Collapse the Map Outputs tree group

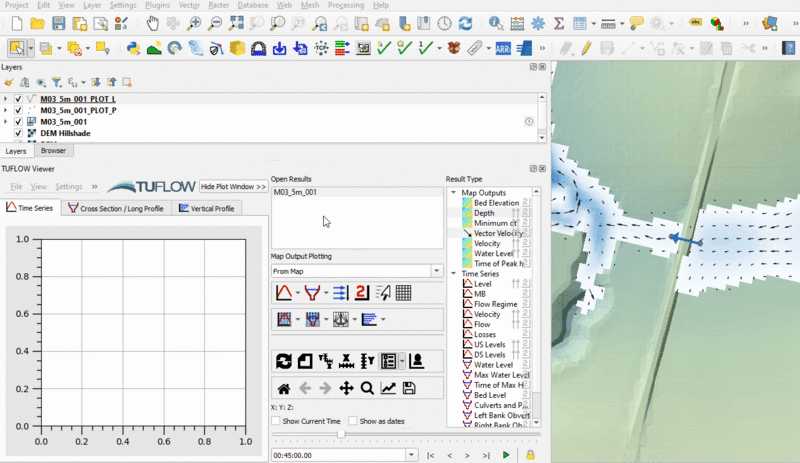coord(454,193)
